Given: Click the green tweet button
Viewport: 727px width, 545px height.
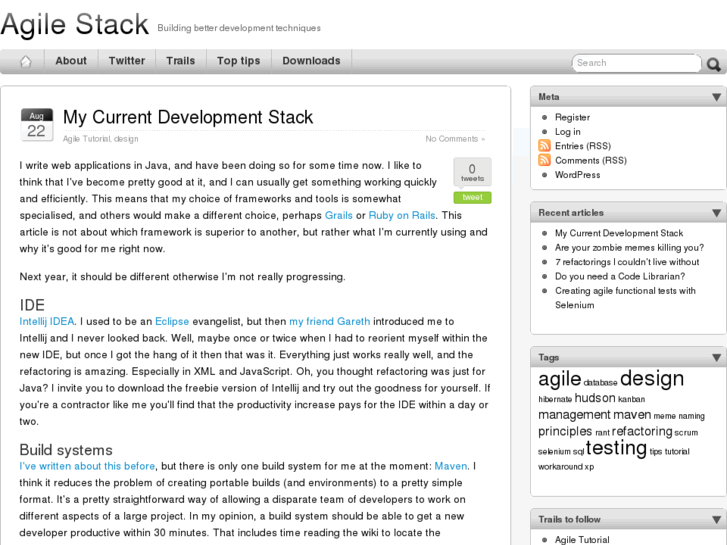Looking at the screenshot, I should (472, 198).
